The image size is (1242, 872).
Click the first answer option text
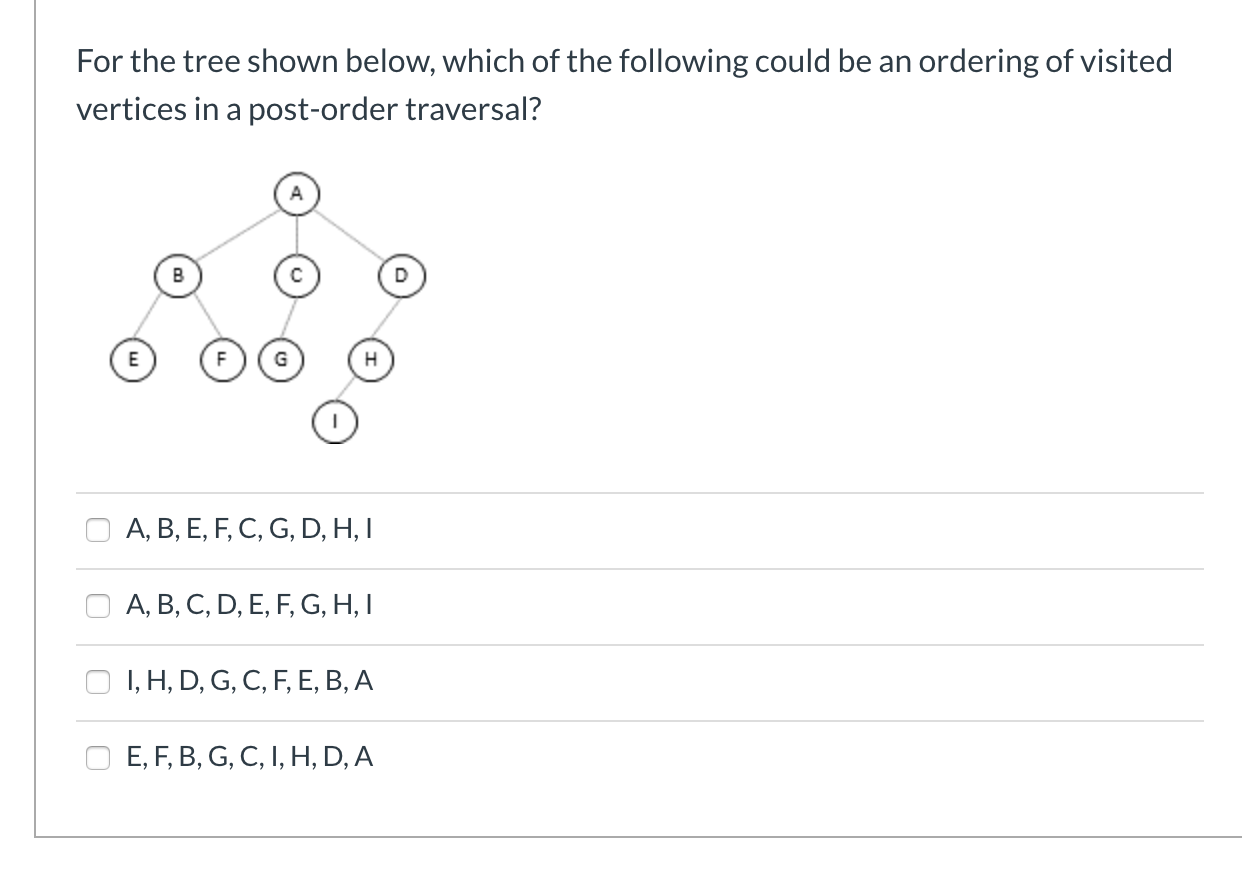pyautogui.click(x=250, y=529)
